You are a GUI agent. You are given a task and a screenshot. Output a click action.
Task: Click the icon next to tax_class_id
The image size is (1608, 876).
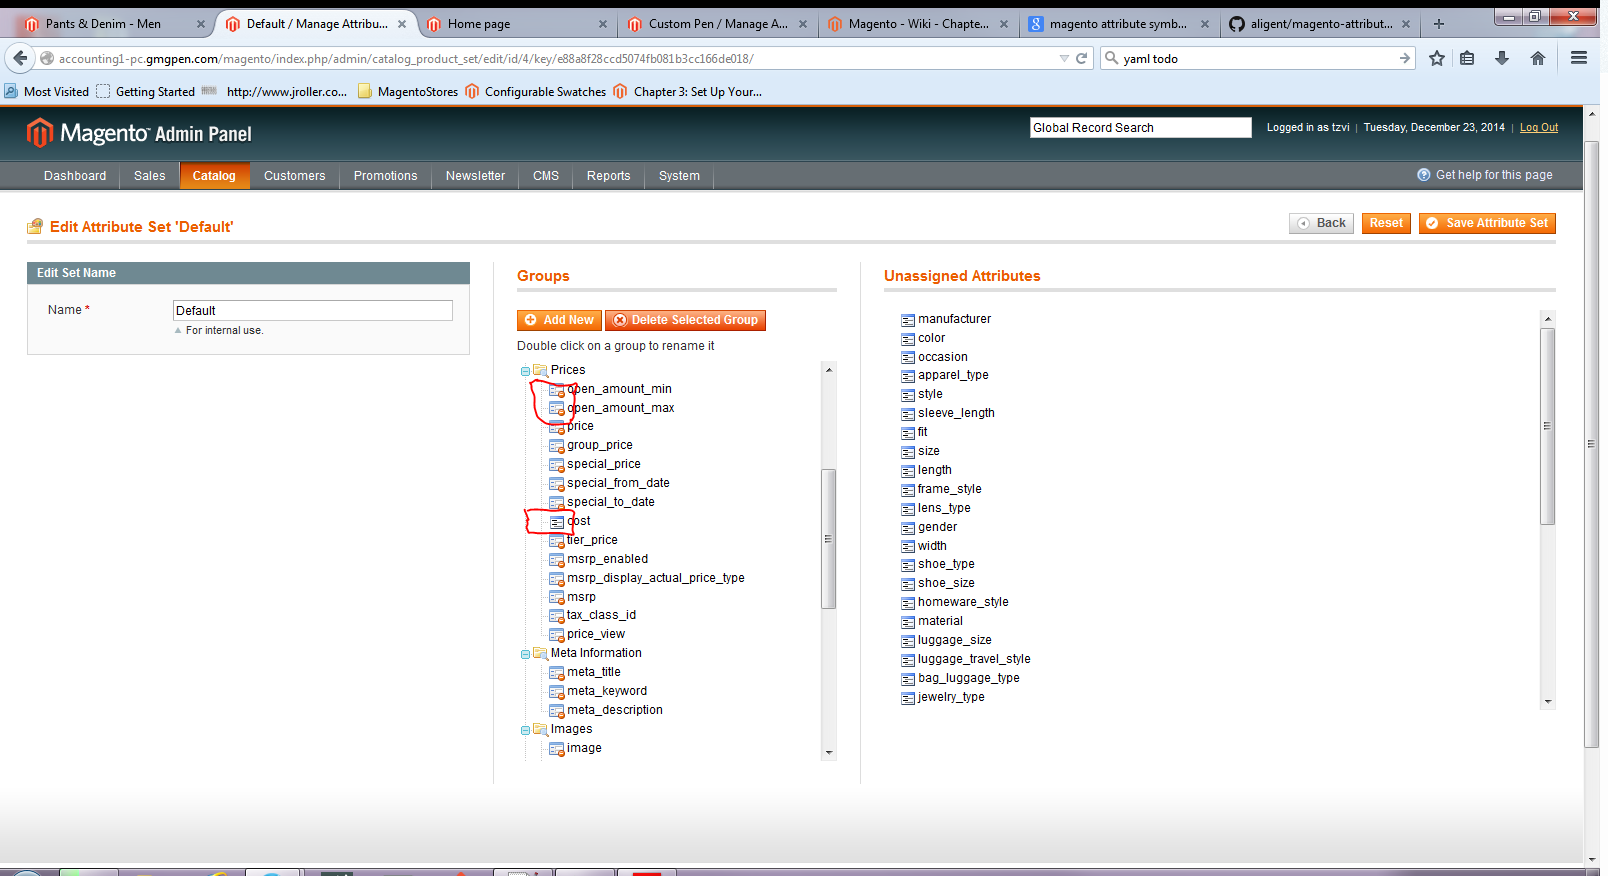[557, 616]
